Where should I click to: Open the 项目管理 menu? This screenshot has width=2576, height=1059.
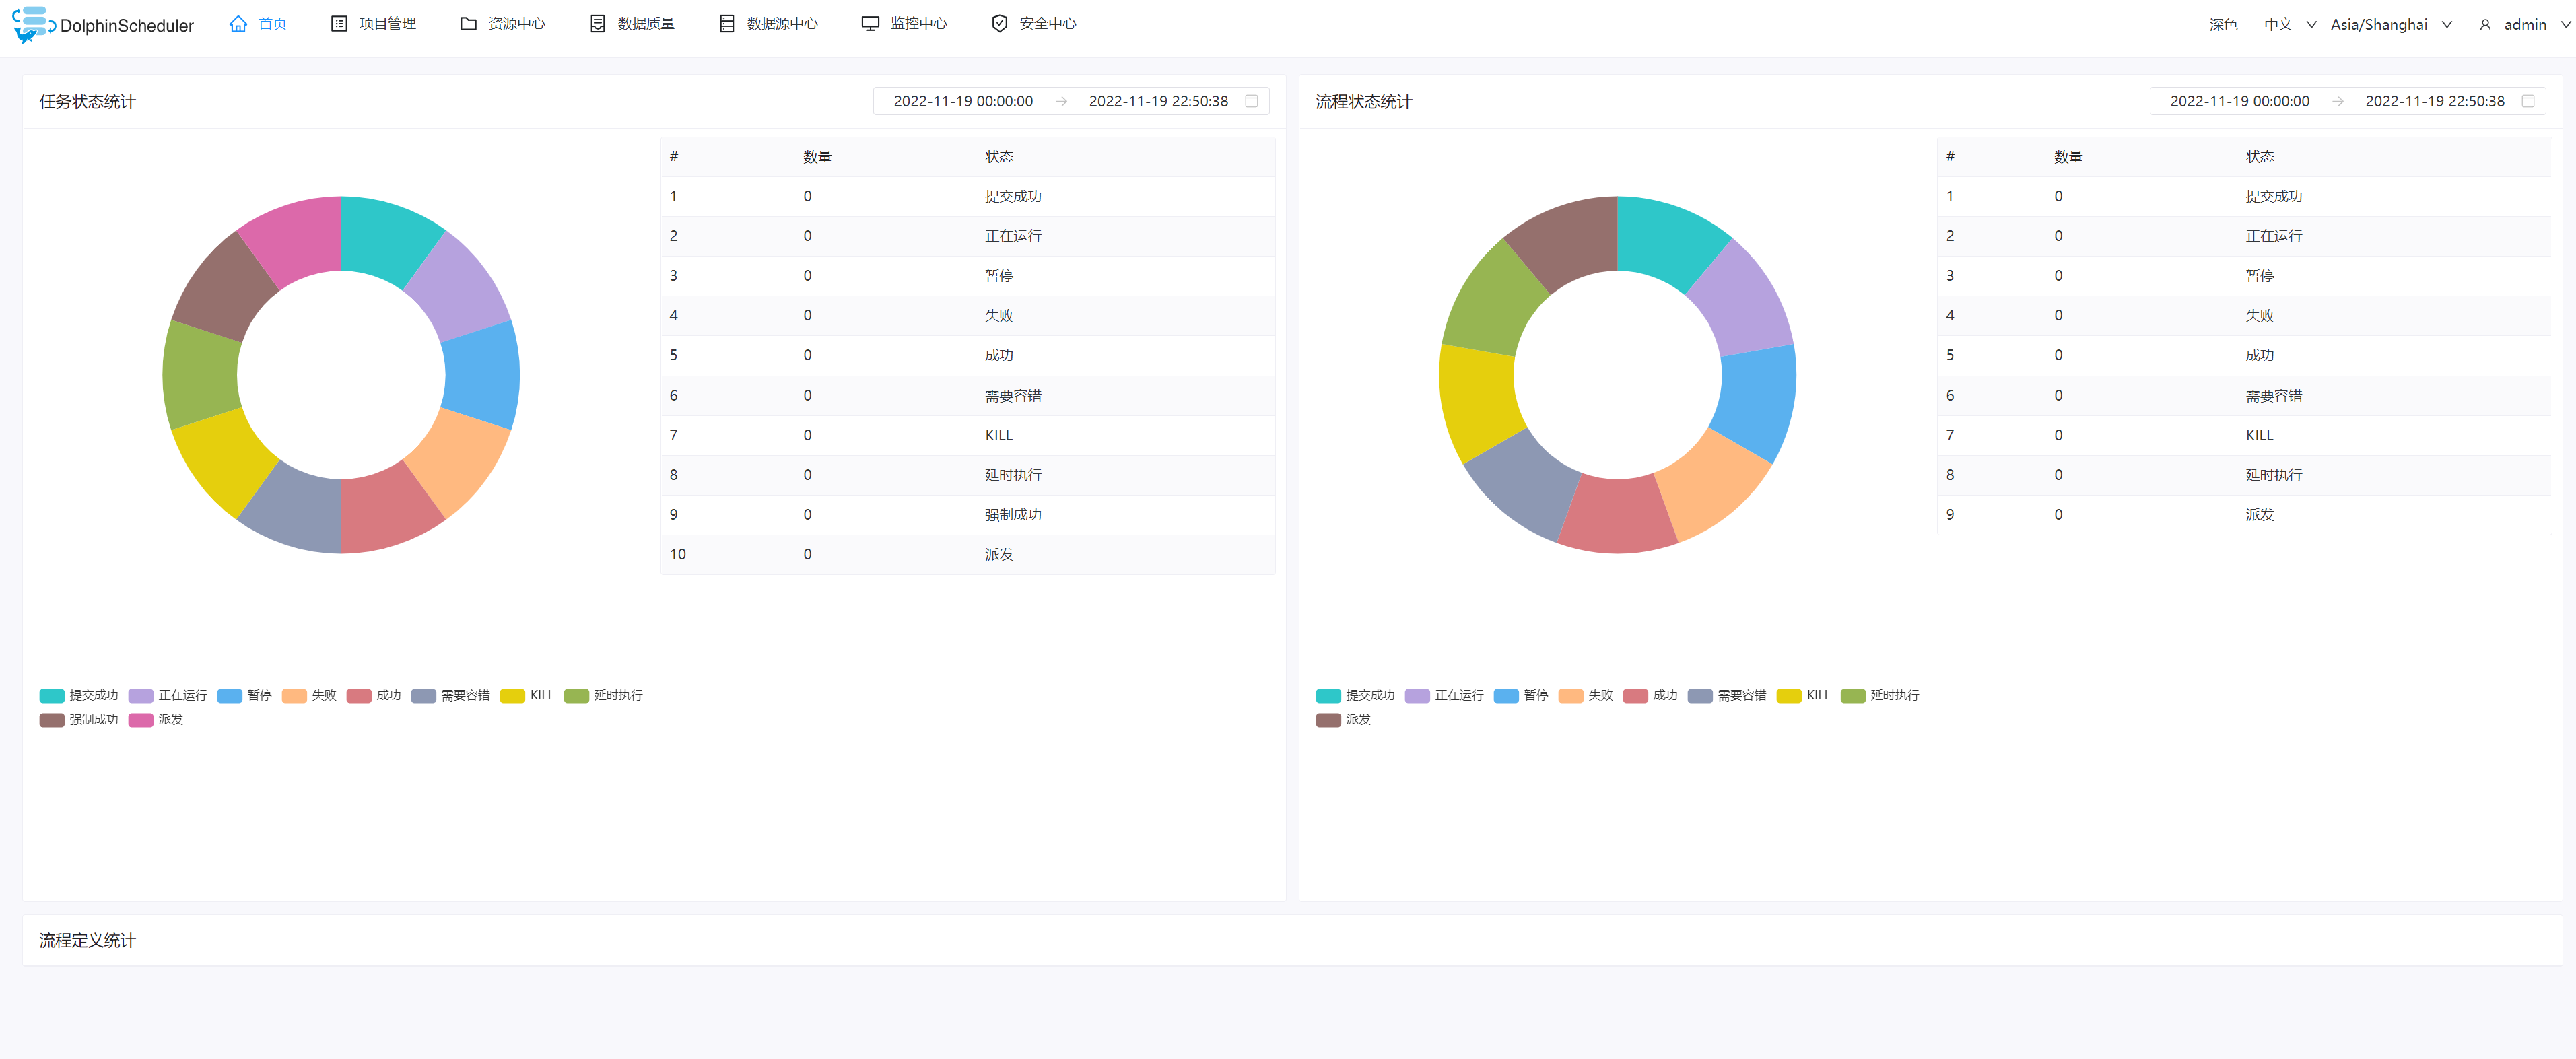pos(387,24)
